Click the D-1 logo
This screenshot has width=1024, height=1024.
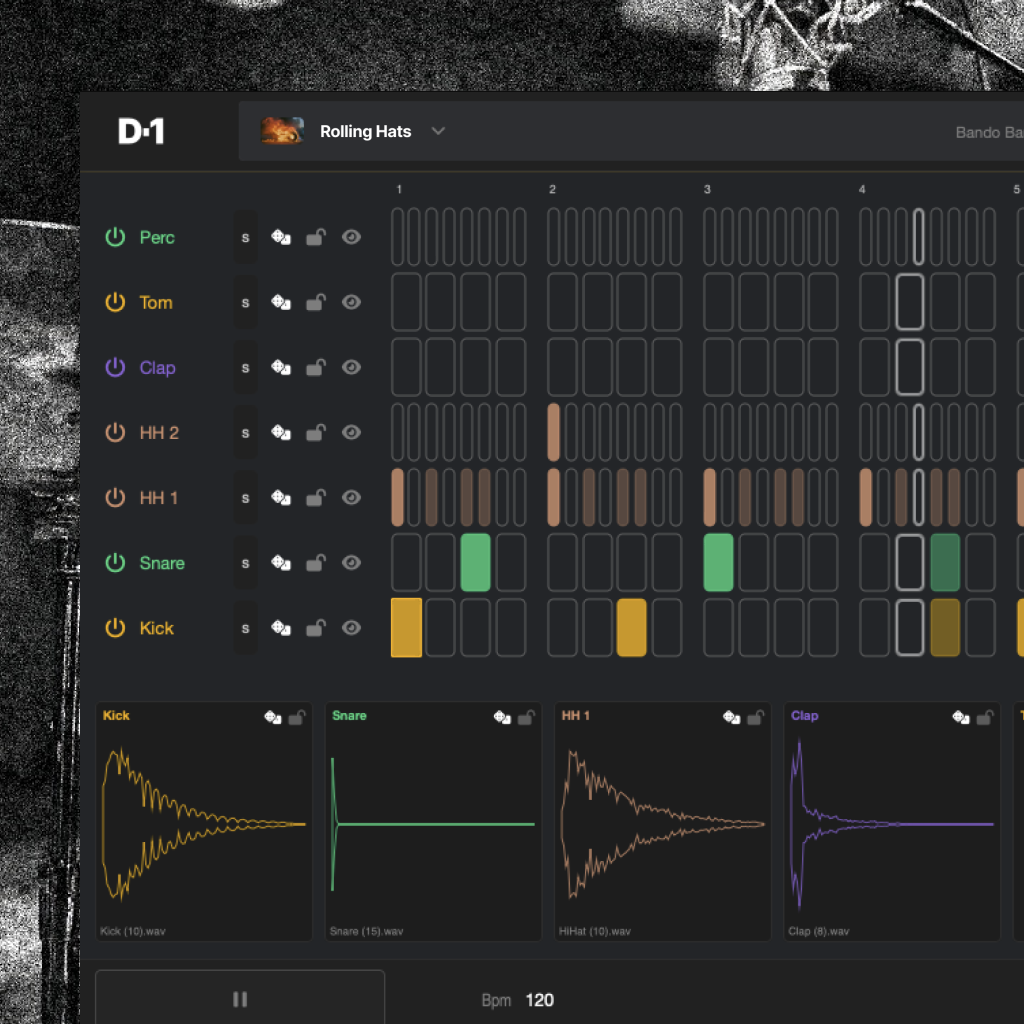(141, 131)
